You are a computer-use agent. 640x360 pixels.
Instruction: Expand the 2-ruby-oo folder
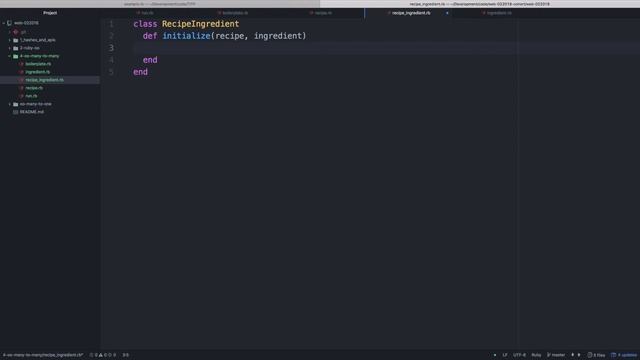coord(10,48)
